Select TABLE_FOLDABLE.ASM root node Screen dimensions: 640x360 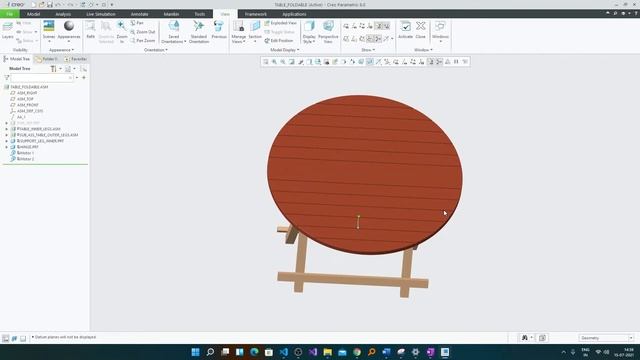point(26,87)
